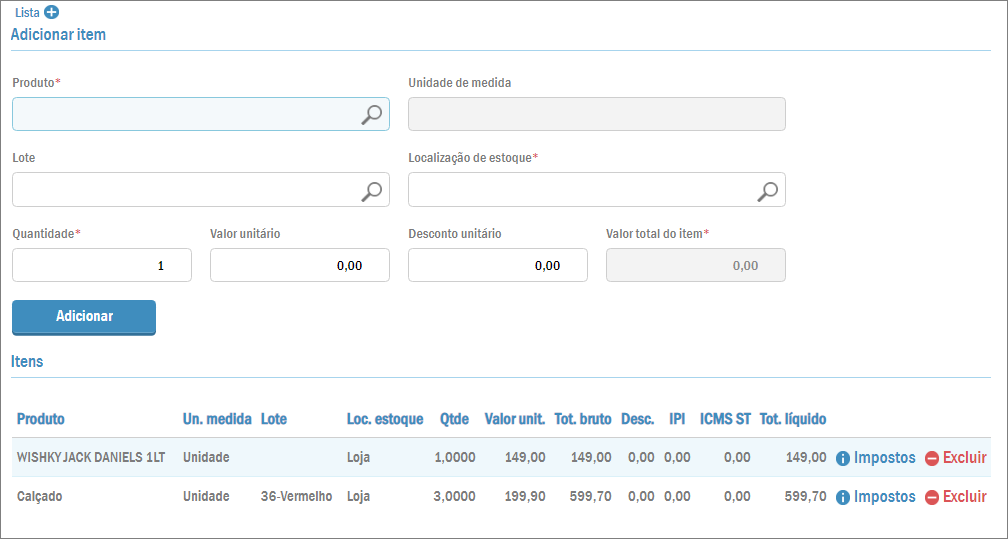Image resolution: width=1008 pixels, height=539 pixels.
Task: Click red remove icon on Calçado row
Action: click(x=931, y=497)
